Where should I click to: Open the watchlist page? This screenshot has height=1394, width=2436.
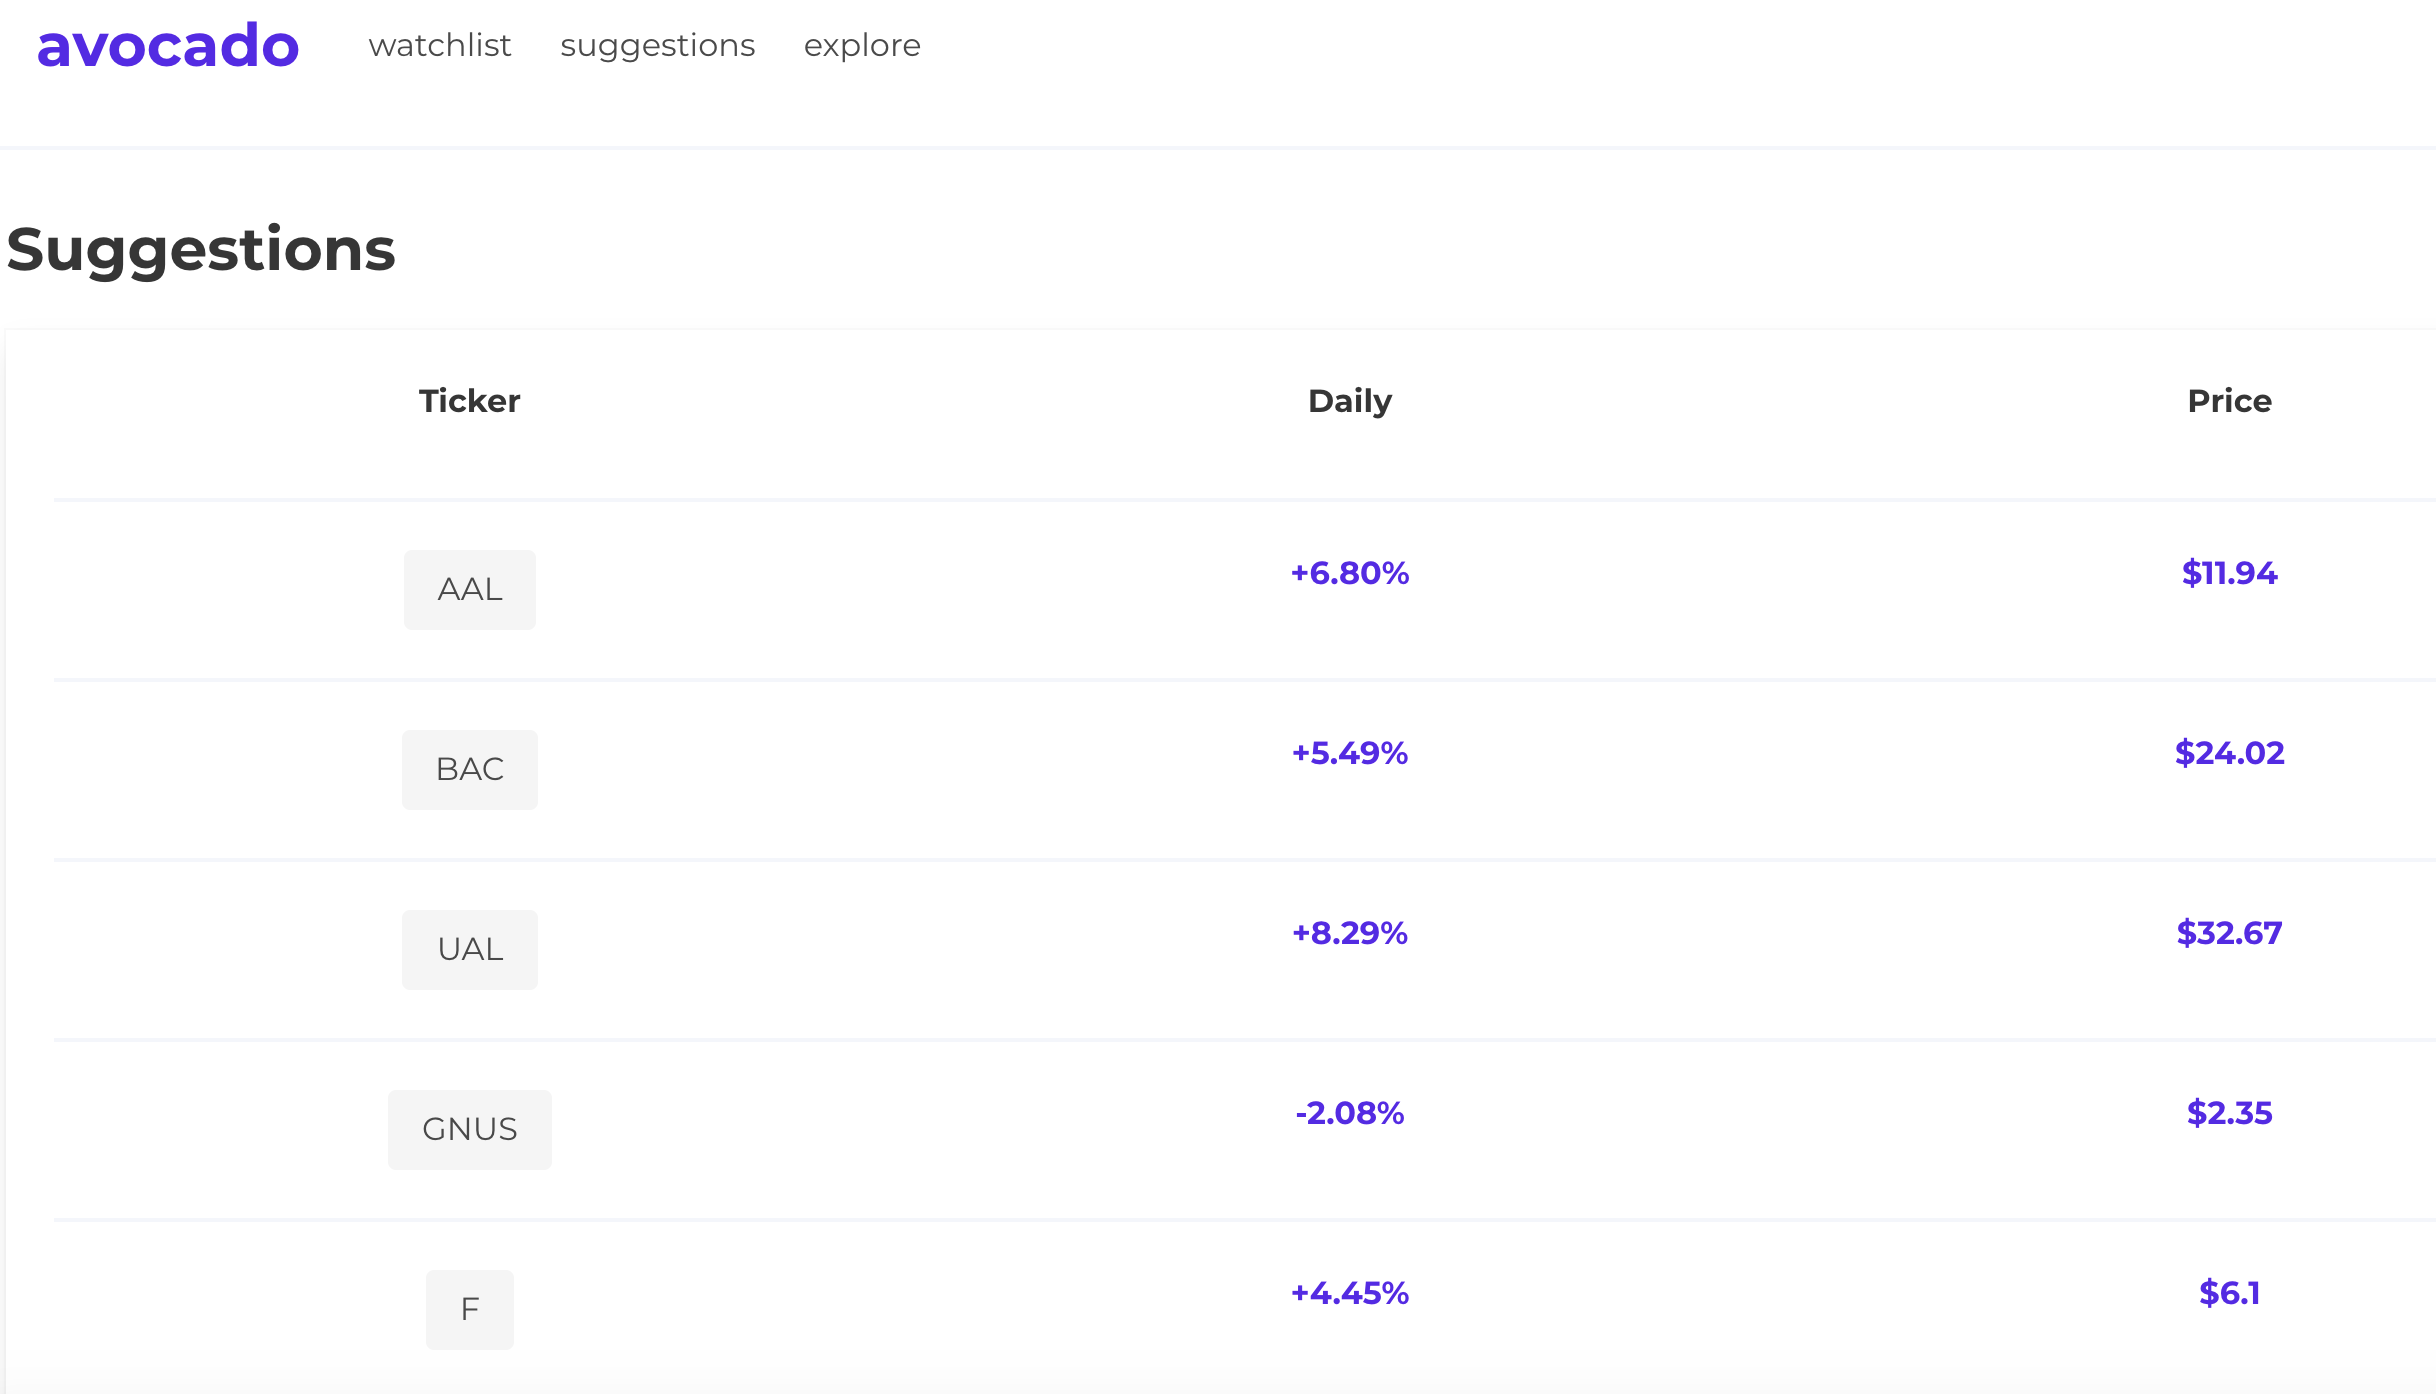[x=440, y=46]
